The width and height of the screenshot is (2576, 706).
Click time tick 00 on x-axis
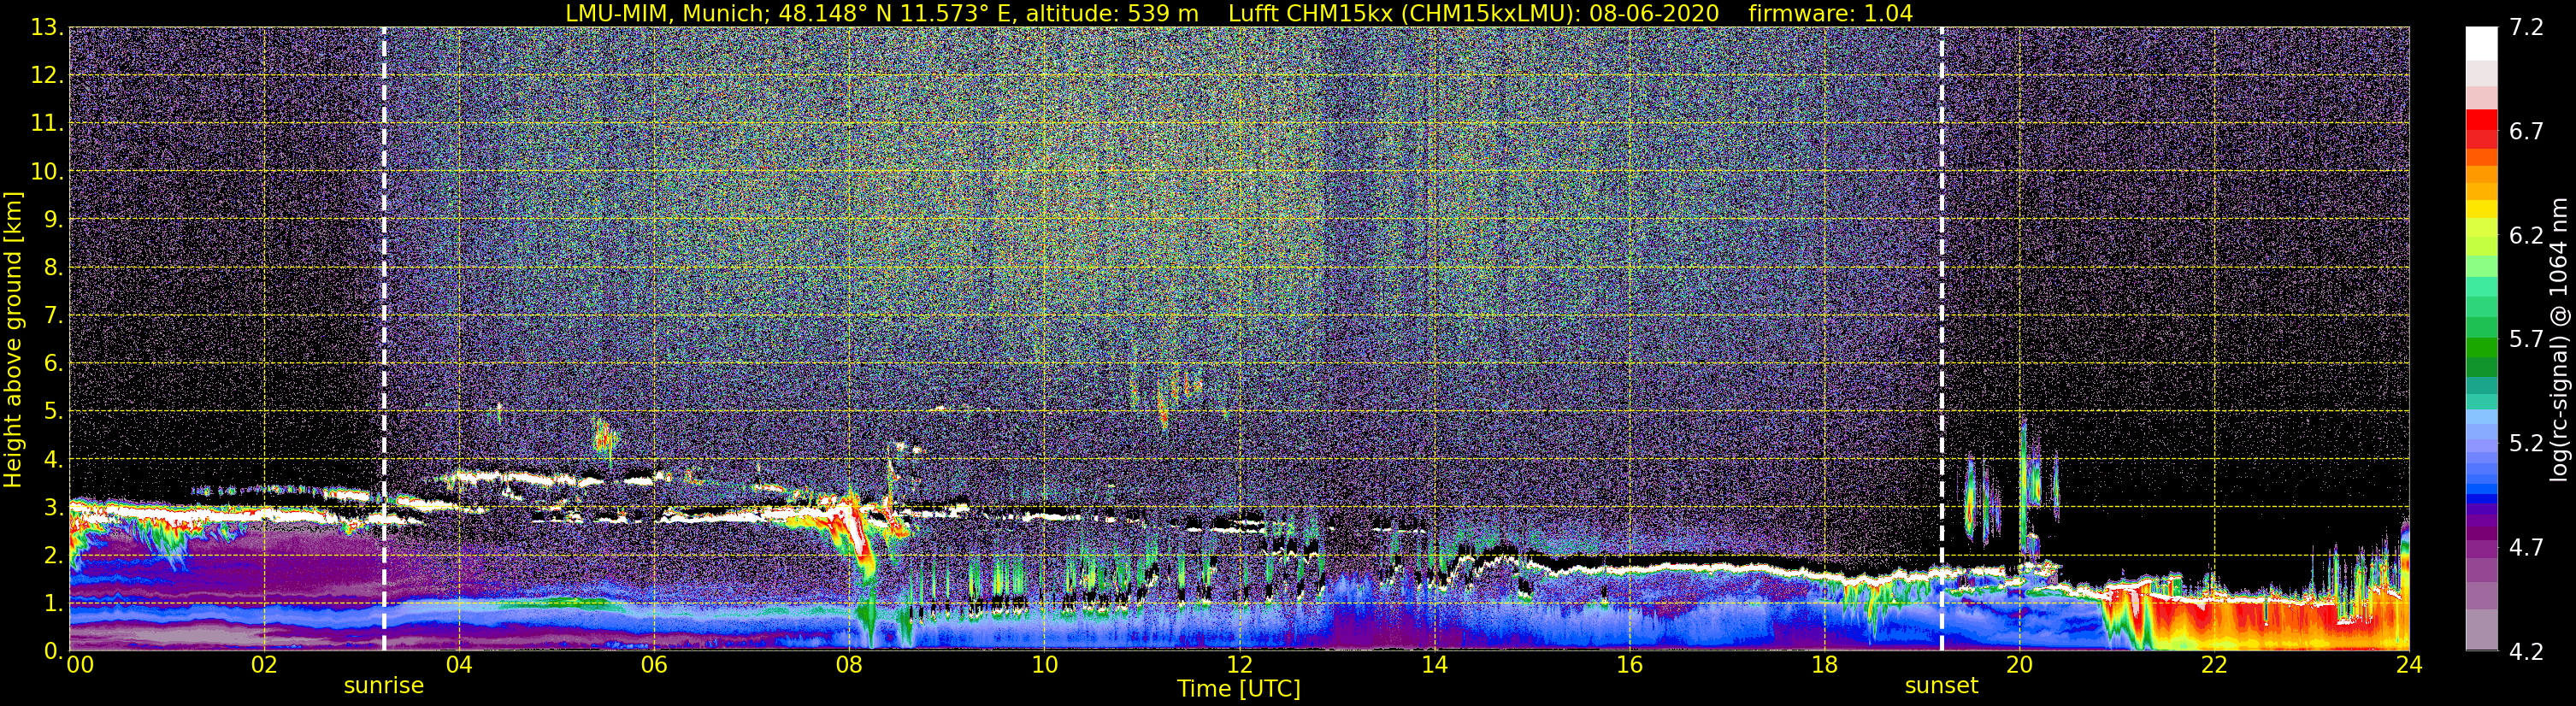tap(80, 665)
